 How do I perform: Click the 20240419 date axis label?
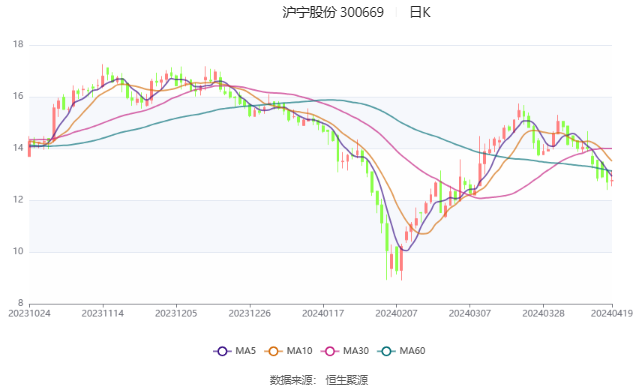(x=612, y=313)
